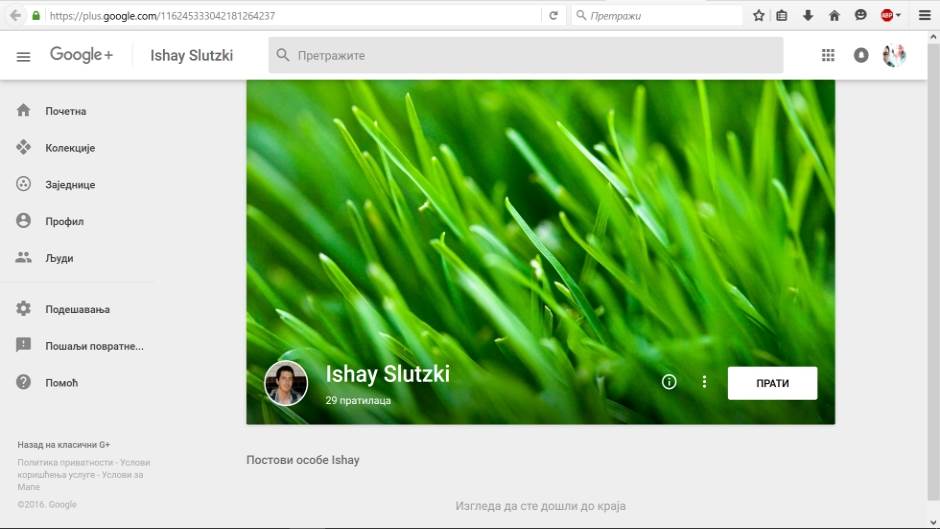Show Google+ notifications bell
The image size is (940, 529).
coord(861,56)
